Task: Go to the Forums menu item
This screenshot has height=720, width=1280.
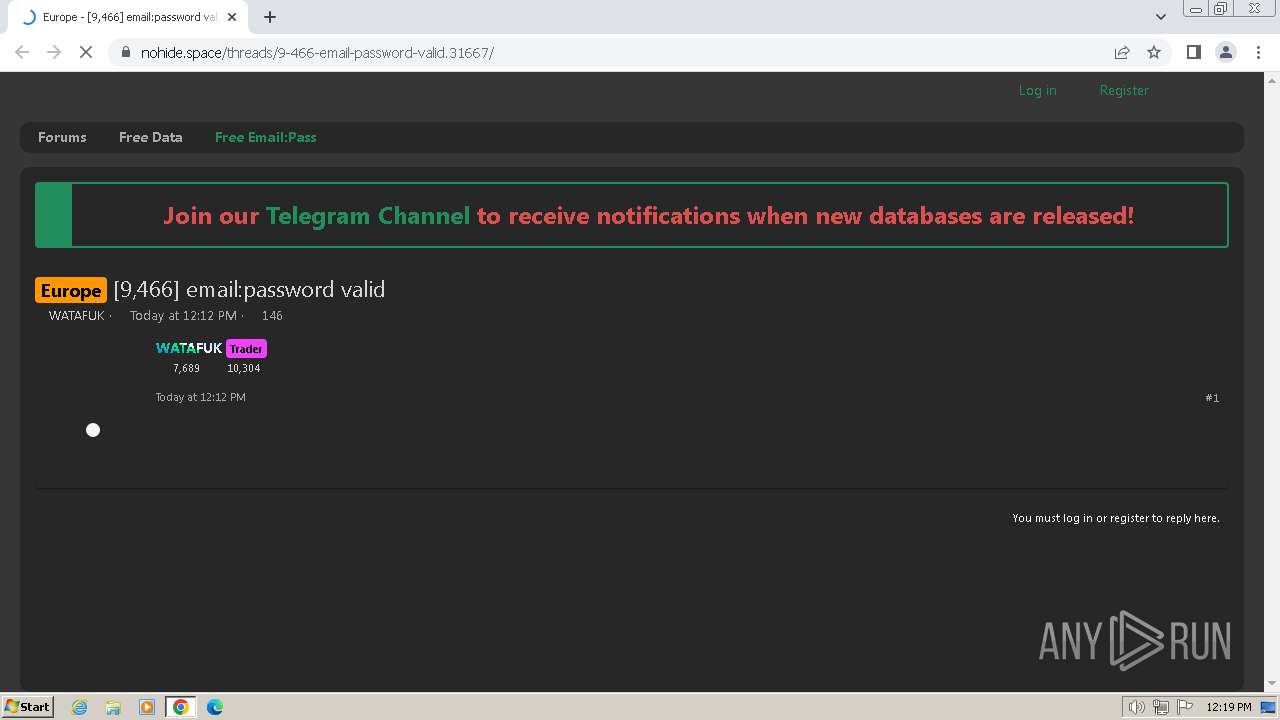Action: click(62, 137)
